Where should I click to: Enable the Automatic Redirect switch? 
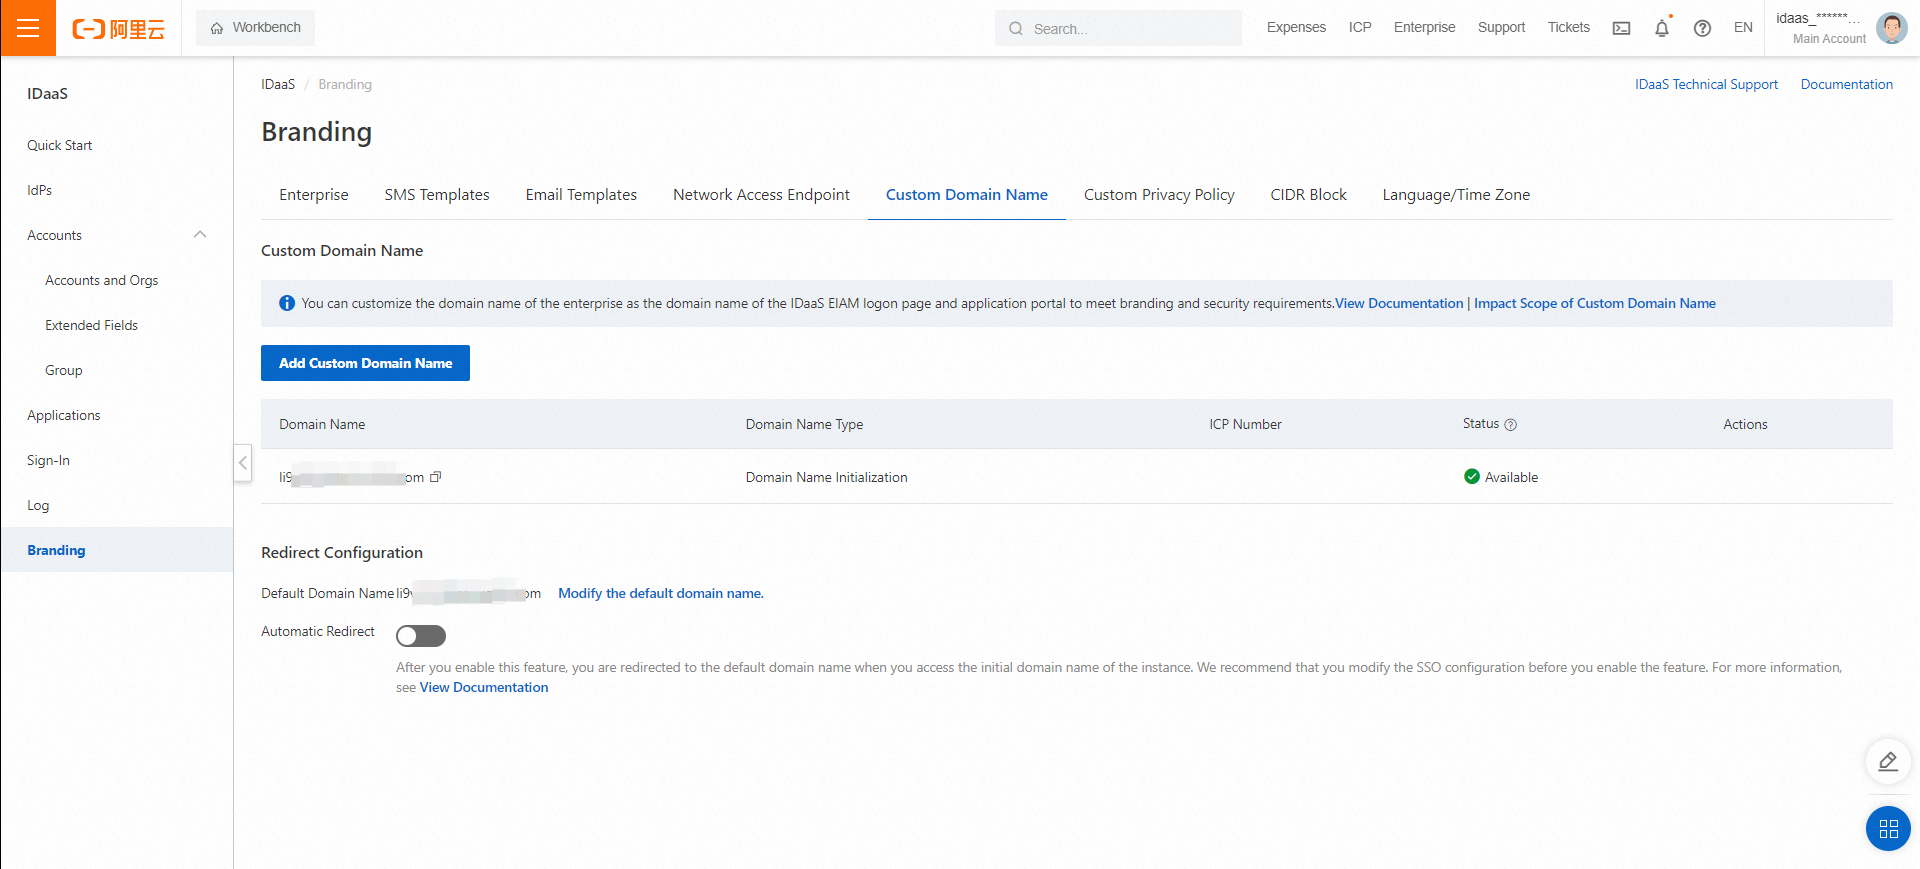click(421, 636)
